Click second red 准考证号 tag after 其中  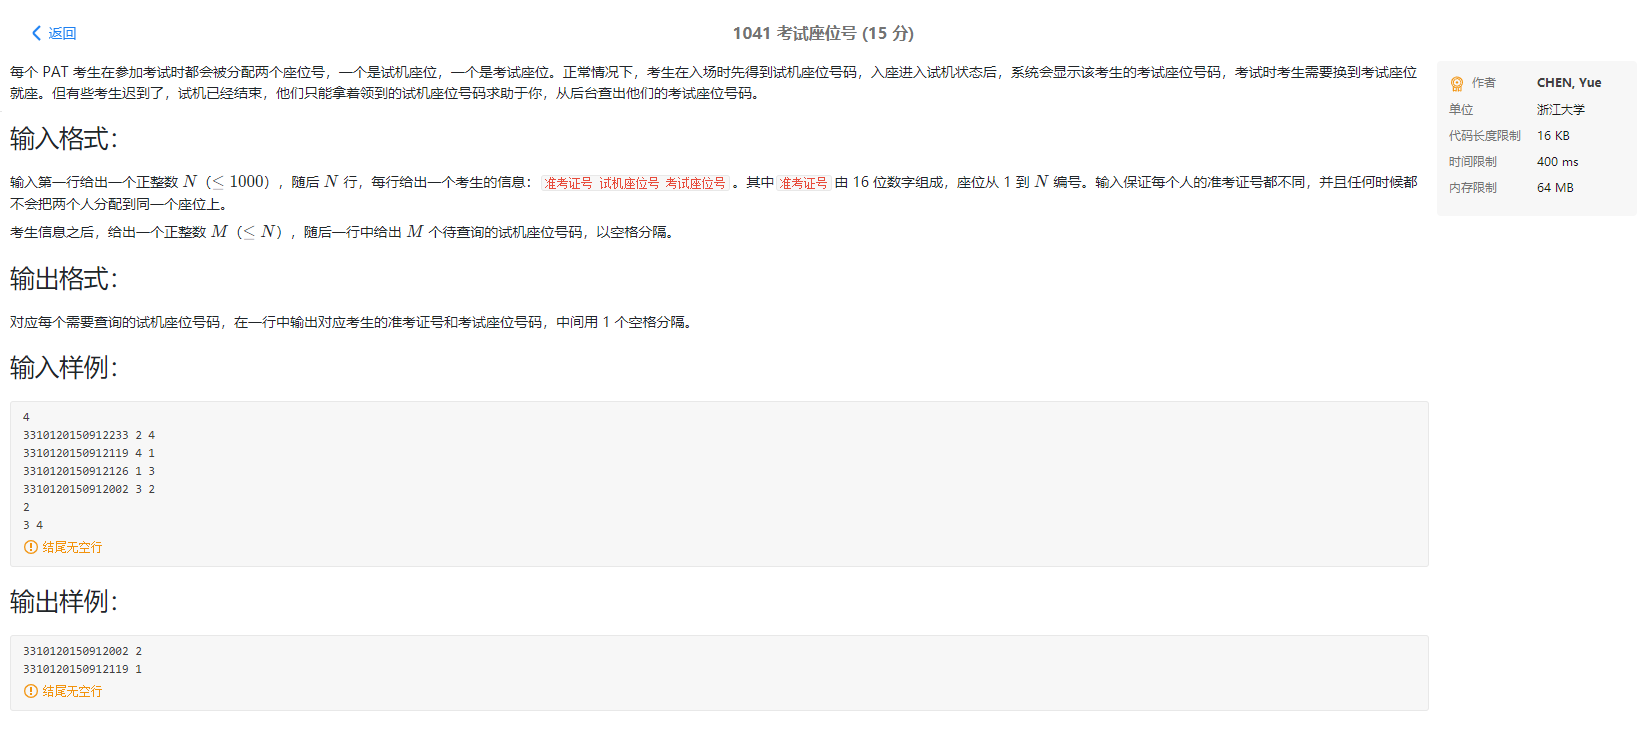(804, 183)
